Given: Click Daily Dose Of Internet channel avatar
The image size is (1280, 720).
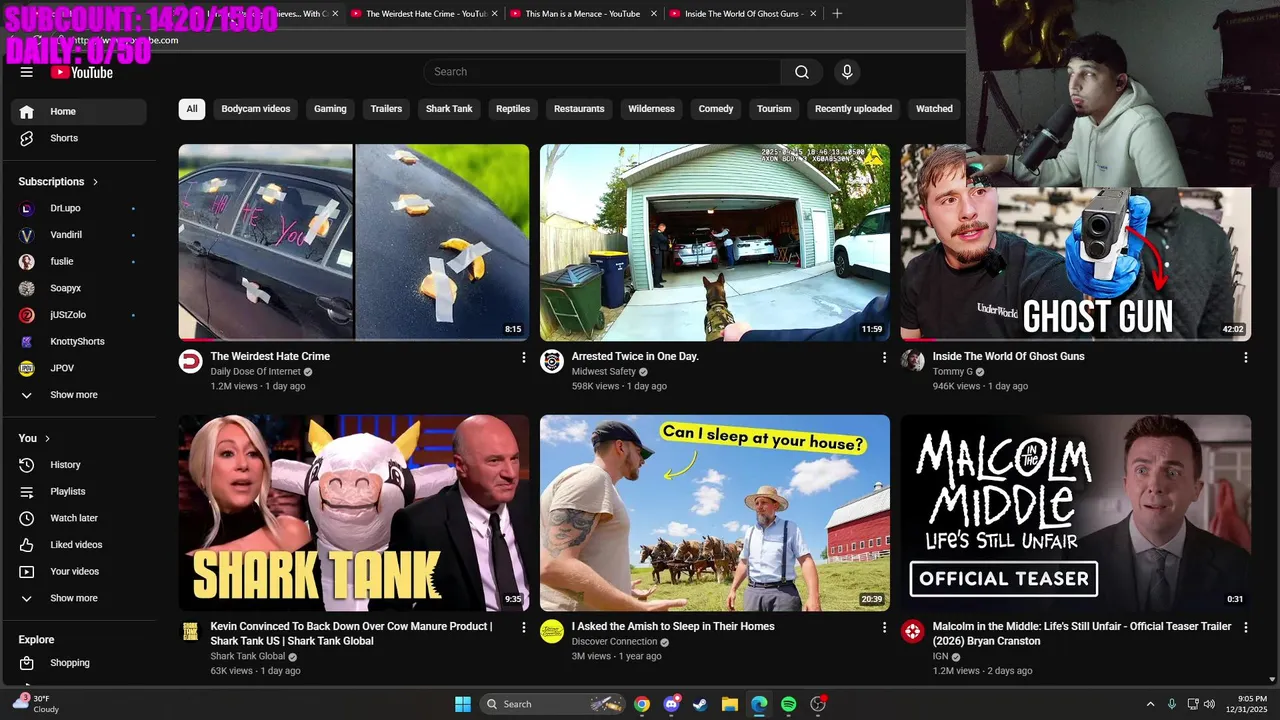Looking at the screenshot, I should pos(190,361).
